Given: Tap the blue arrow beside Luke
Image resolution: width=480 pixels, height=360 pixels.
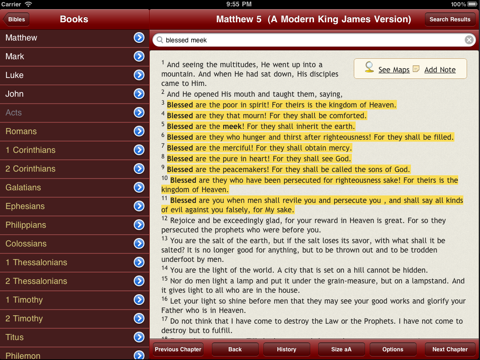Looking at the screenshot, I should [139, 75].
